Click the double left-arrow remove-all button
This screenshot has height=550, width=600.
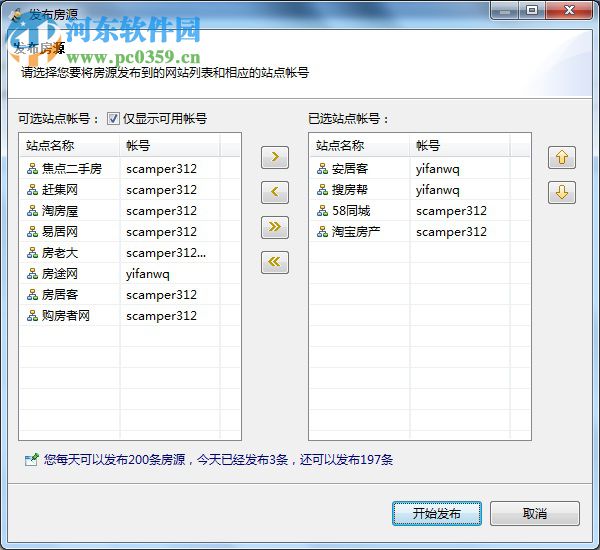pyautogui.click(x=275, y=262)
